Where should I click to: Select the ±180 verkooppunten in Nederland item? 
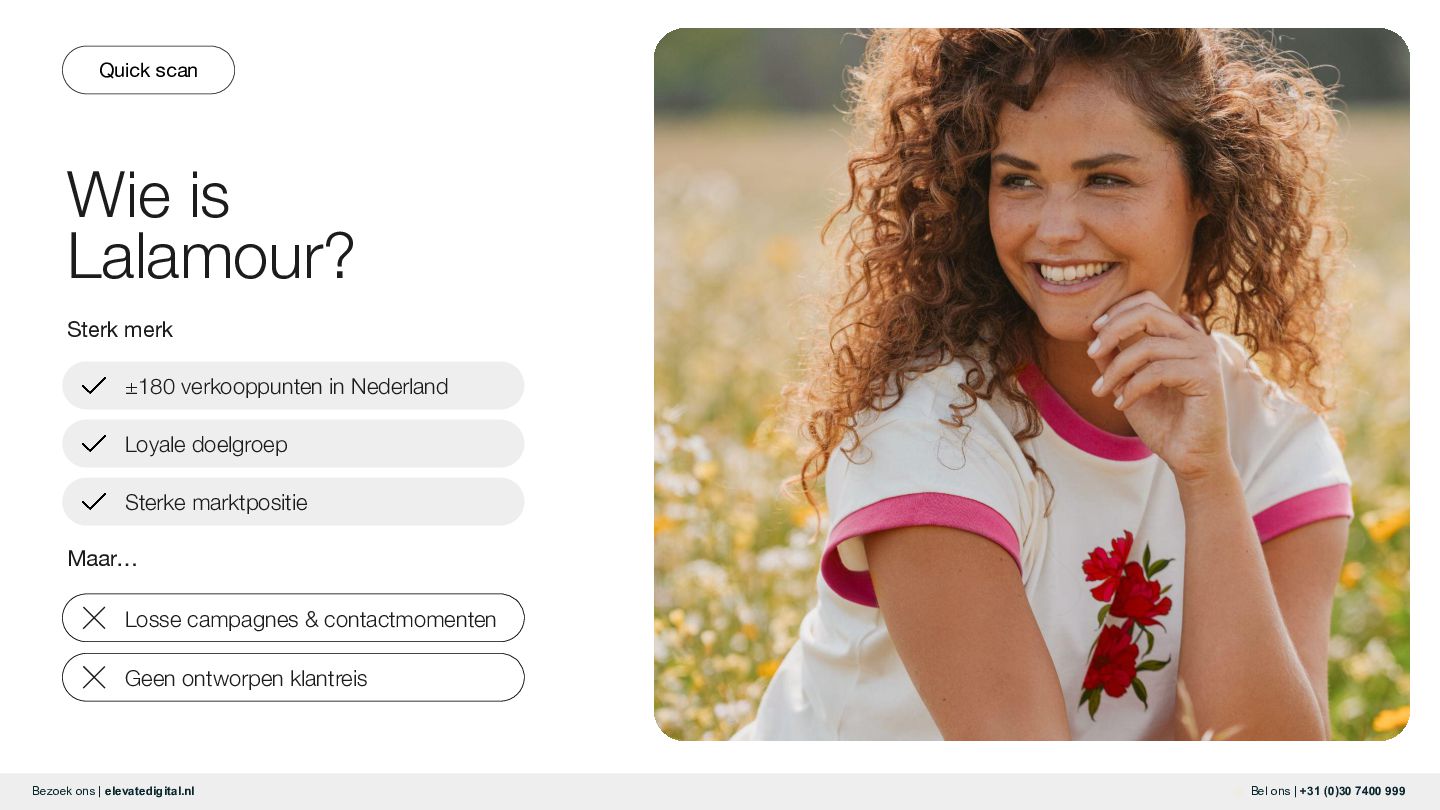click(x=293, y=386)
